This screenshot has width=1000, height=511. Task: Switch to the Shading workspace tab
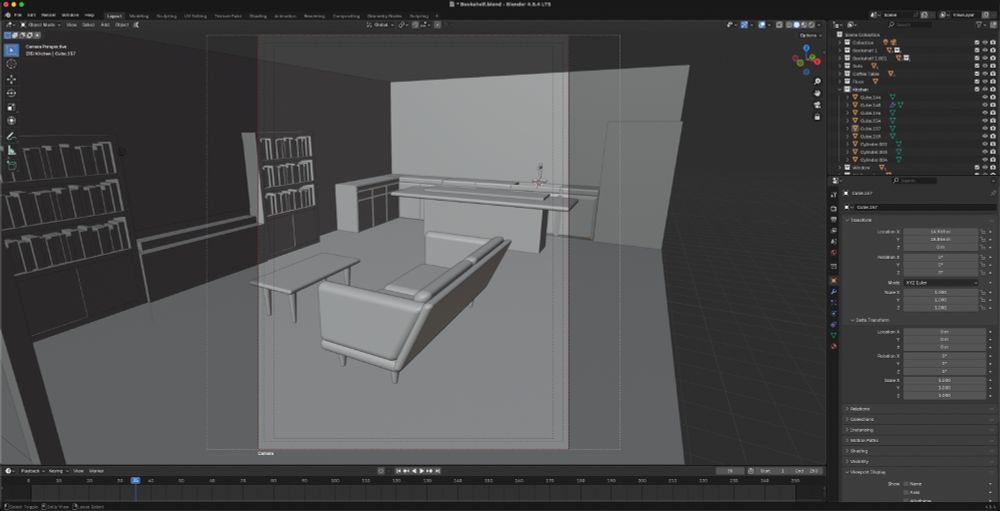pos(258,15)
